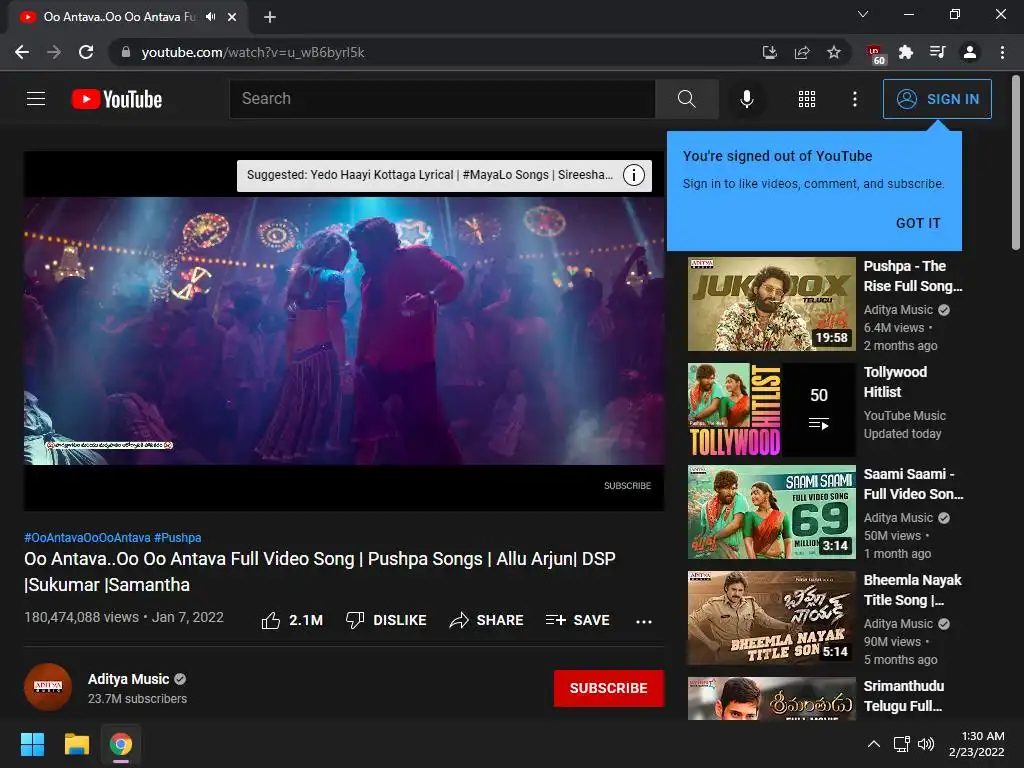Viewport: 1024px width, 768px height.
Task: Open Tollywood Hitlist playlist thumbnail
Action: [771, 410]
